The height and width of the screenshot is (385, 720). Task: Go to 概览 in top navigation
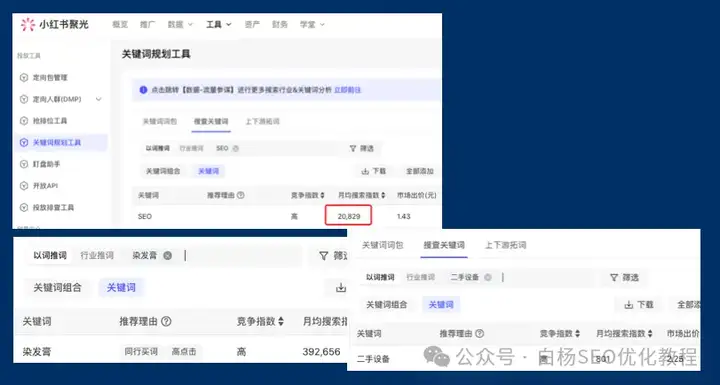pyautogui.click(x=120, y=24)
